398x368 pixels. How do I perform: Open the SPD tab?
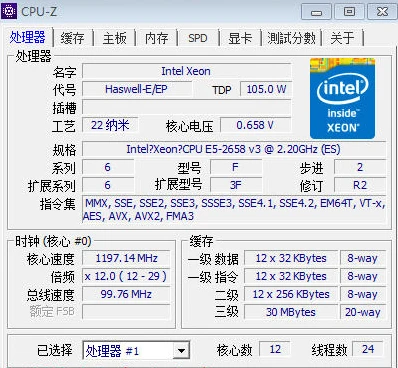tap(198, 38)
